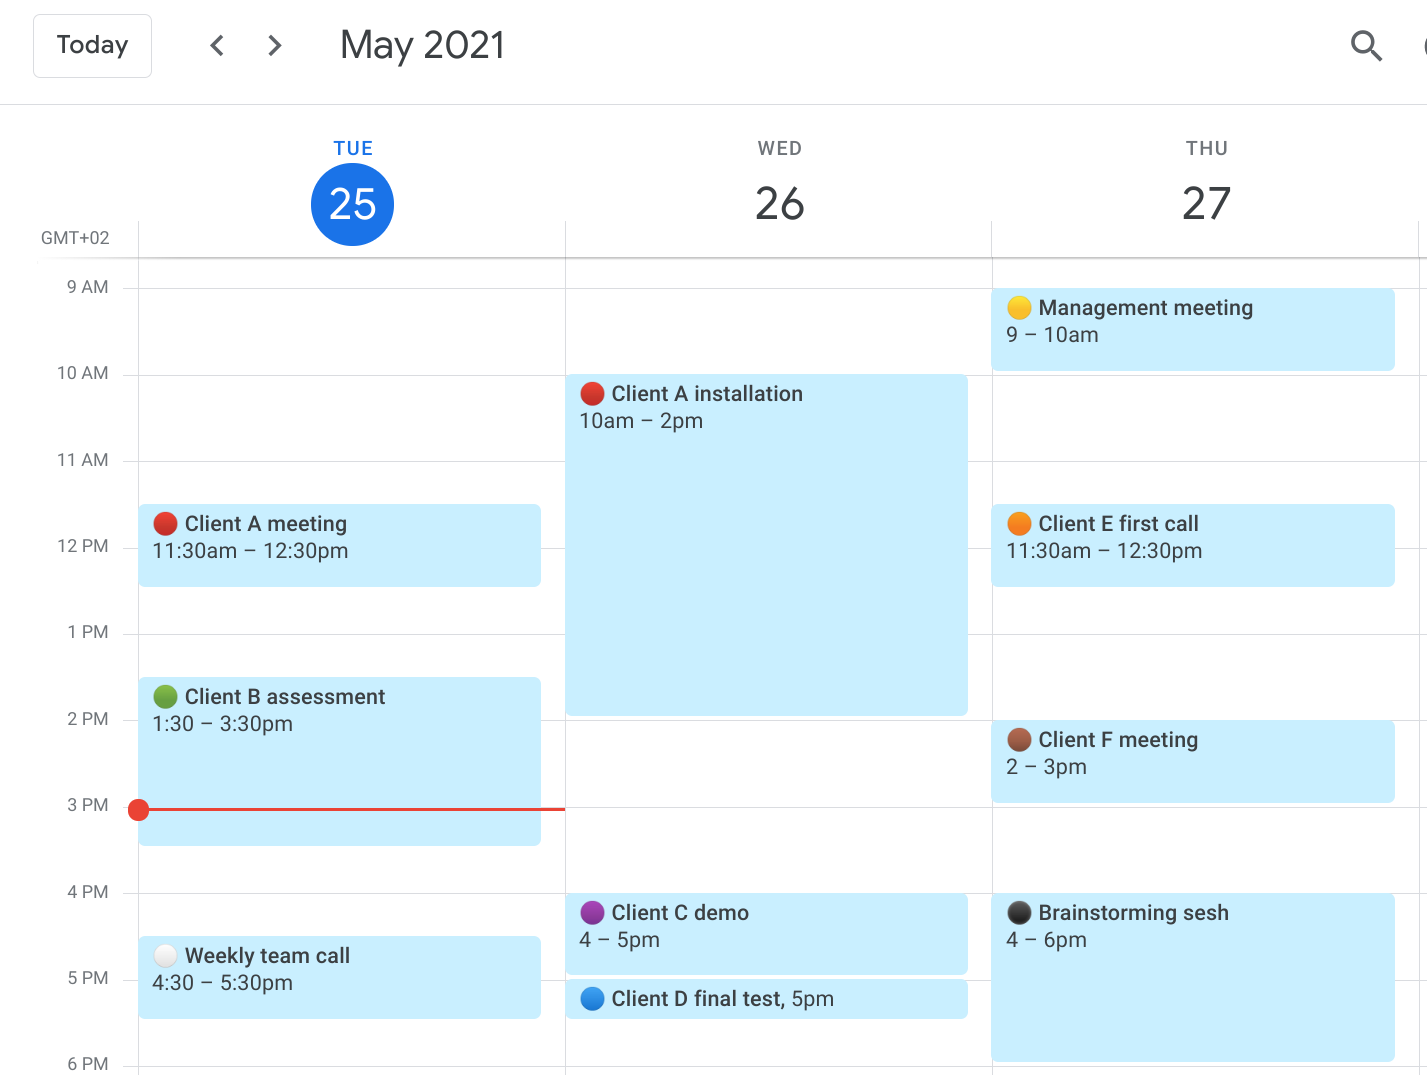Click the 1 PM time label

pos(88,632)
